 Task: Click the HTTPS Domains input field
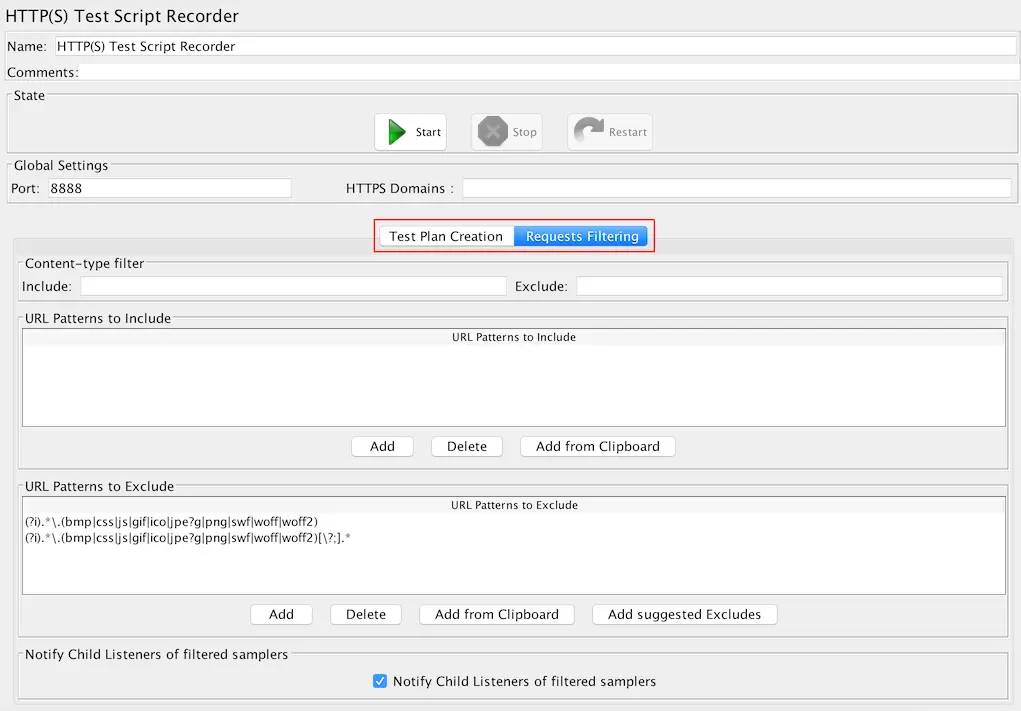tap(736, 188)
